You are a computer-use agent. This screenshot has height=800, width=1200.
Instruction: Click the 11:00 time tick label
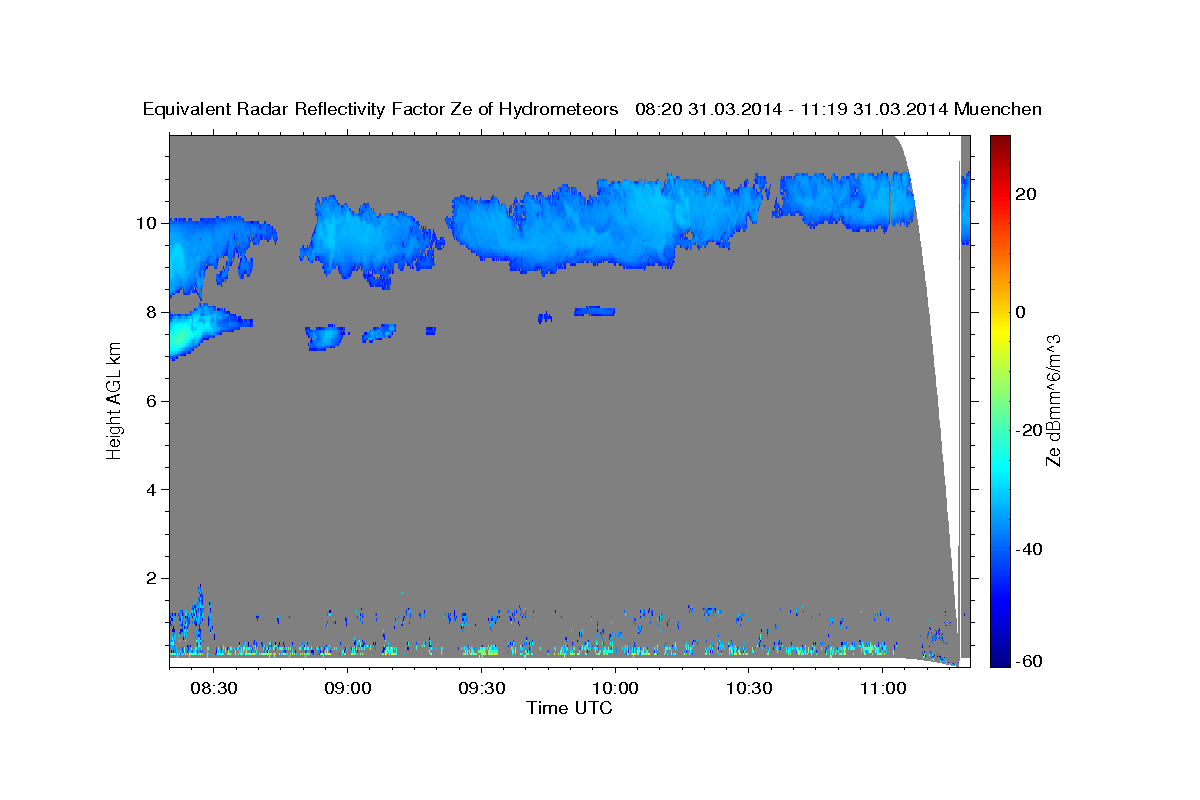coord(882,689)
